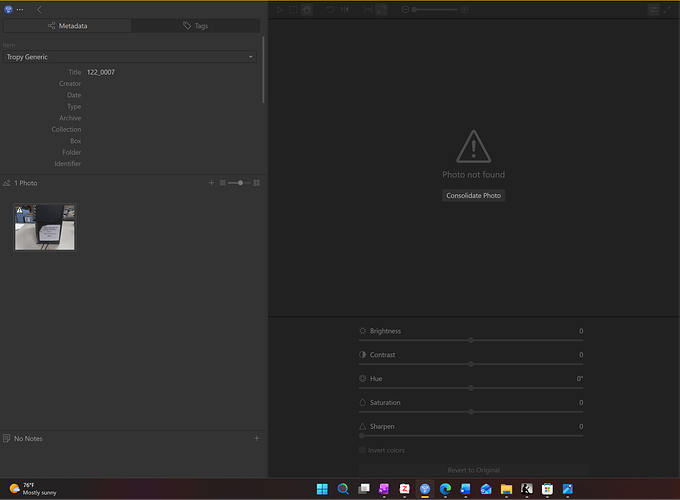Click the Type metadata field
The height and width of the screenshot is (500, 680).
[171, 107]
